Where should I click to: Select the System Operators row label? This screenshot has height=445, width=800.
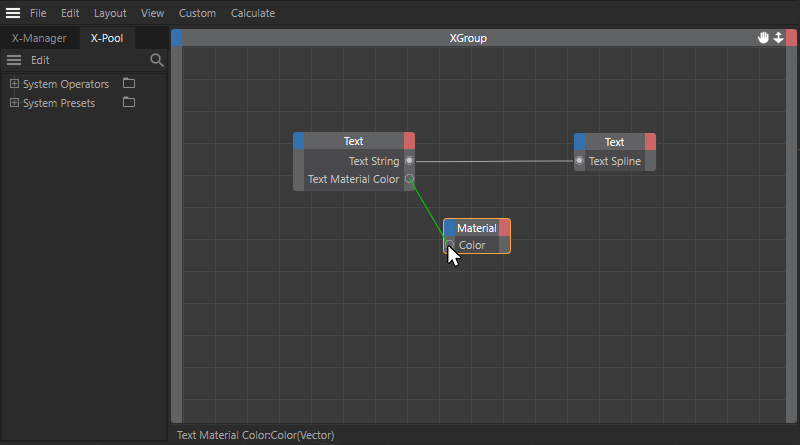66,84
